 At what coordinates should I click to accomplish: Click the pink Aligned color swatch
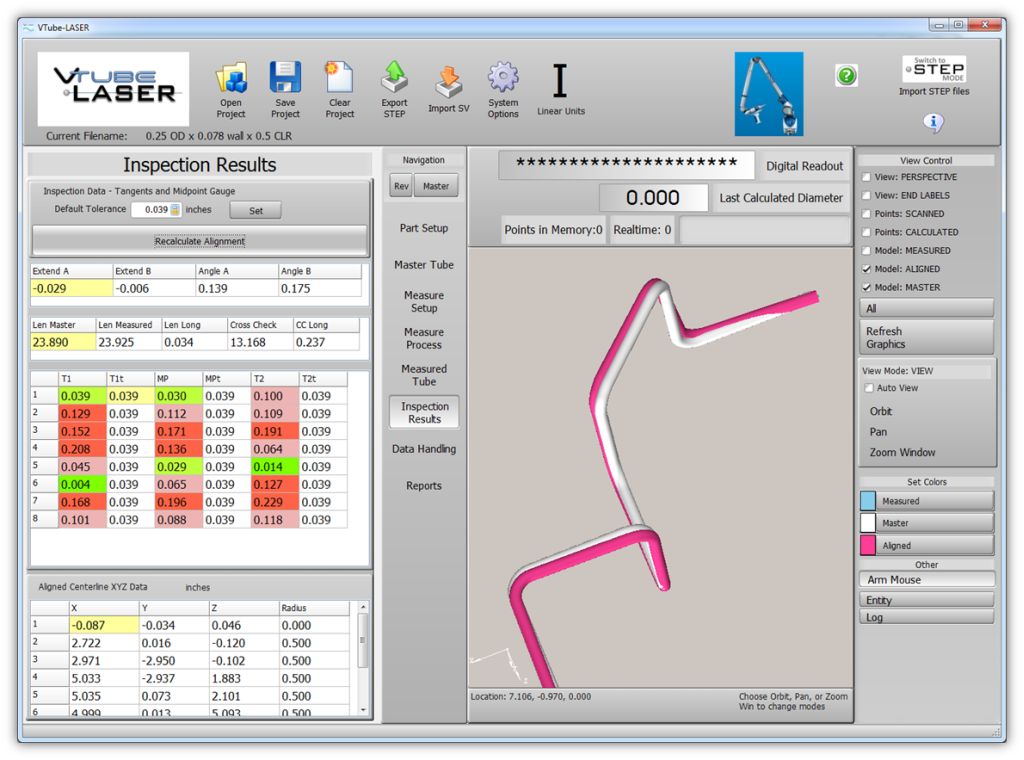(x=868, y=545)
